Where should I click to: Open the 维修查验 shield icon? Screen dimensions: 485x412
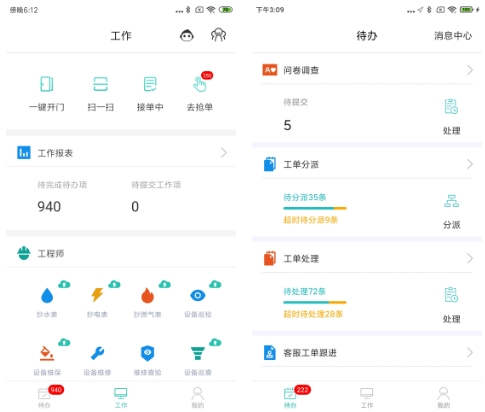[x=147, y=353]
